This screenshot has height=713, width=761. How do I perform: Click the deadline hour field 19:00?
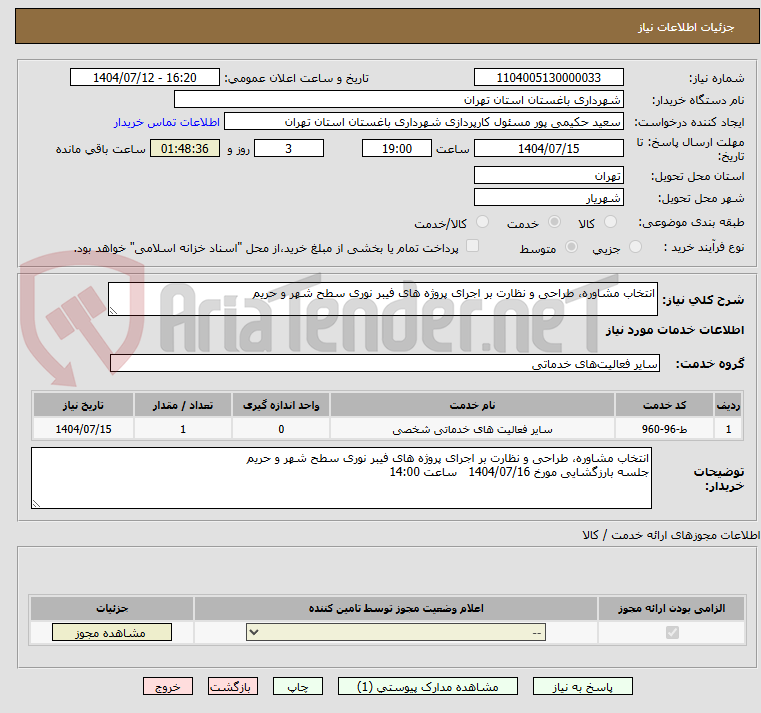click(x=397, y=149)
